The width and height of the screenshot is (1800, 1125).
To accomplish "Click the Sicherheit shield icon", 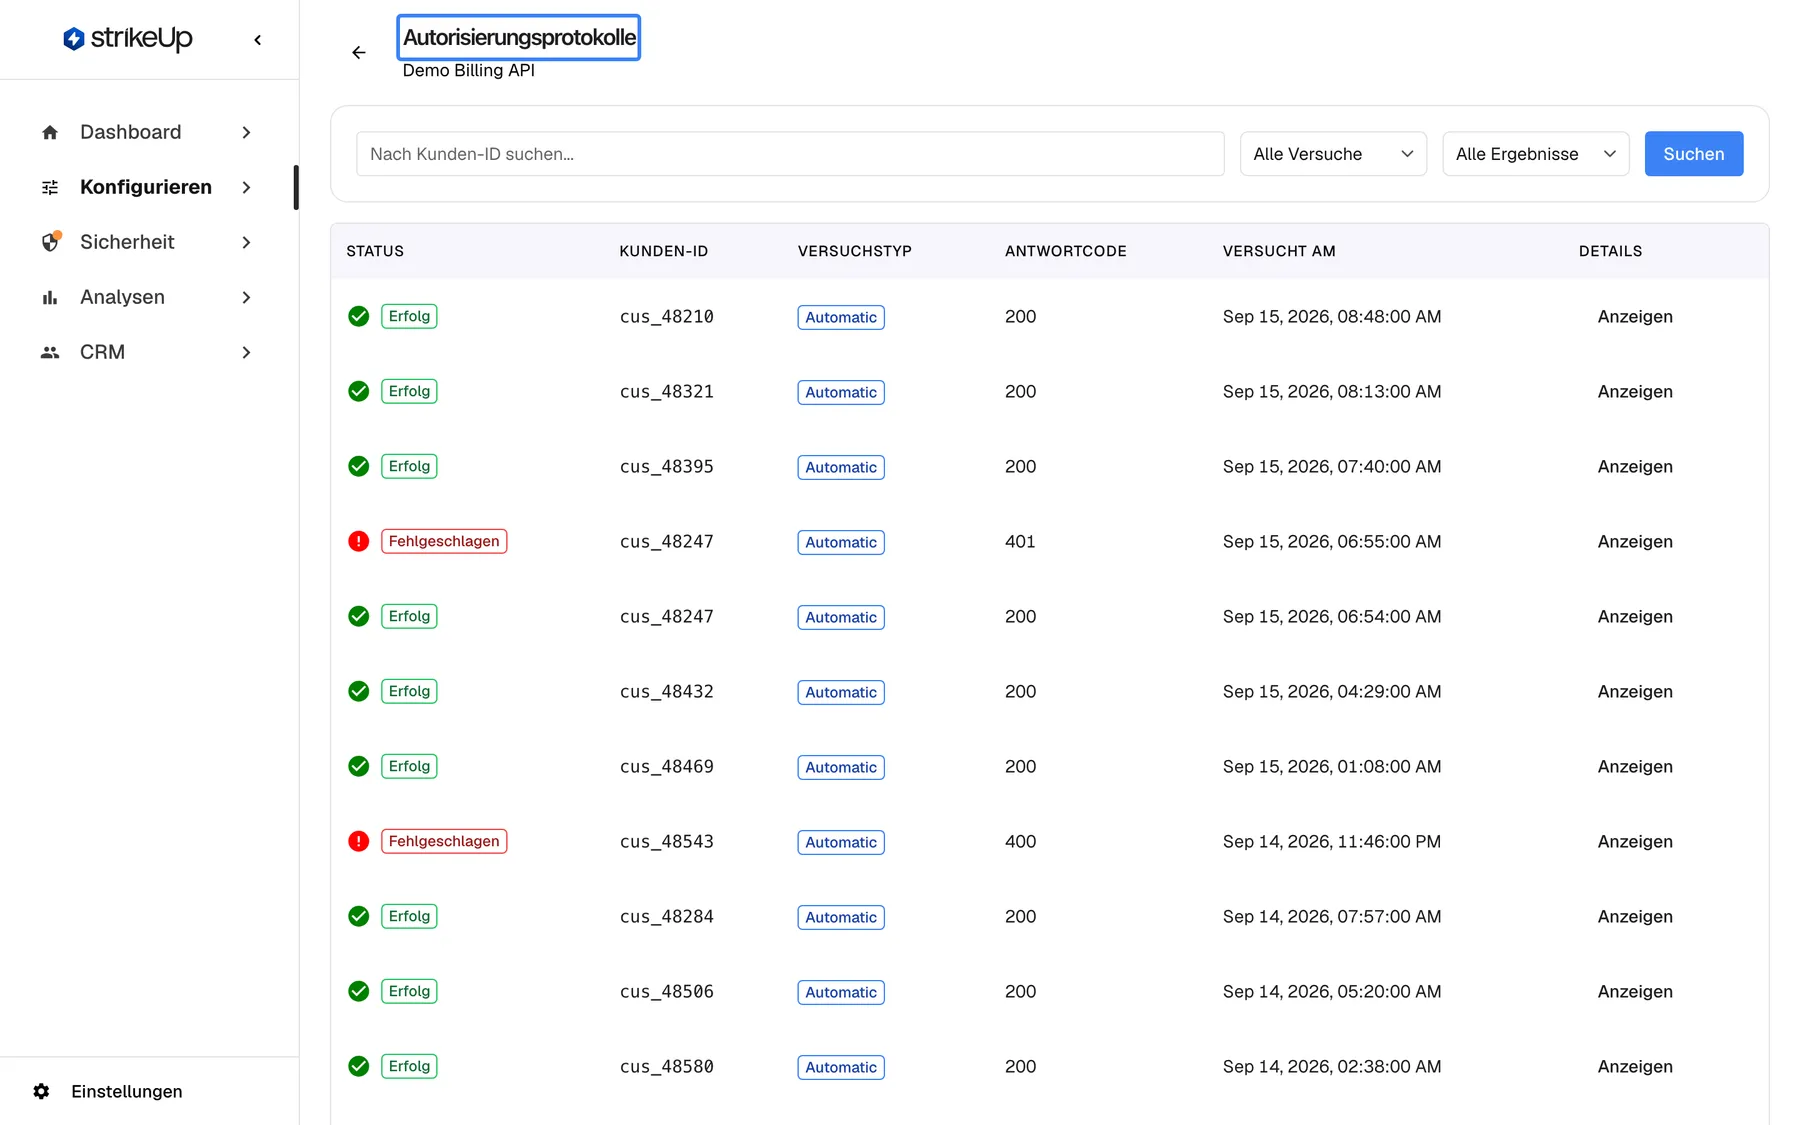I will [x=51, y=242].
